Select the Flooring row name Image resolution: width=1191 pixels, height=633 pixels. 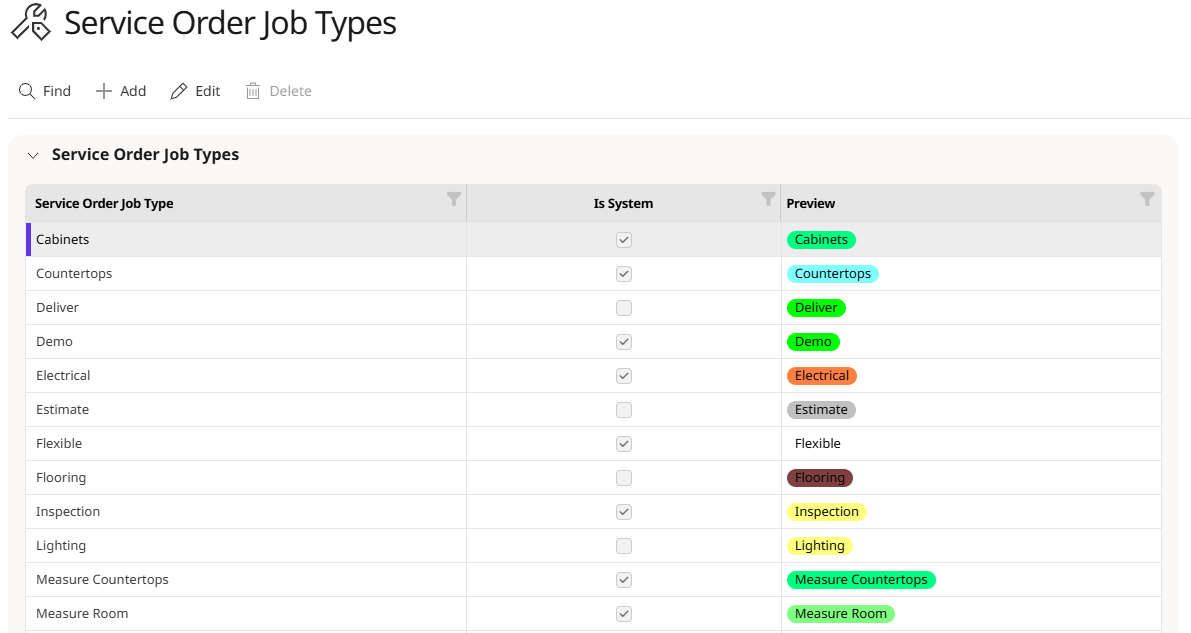pyautogui.click(x=61, y=478)
